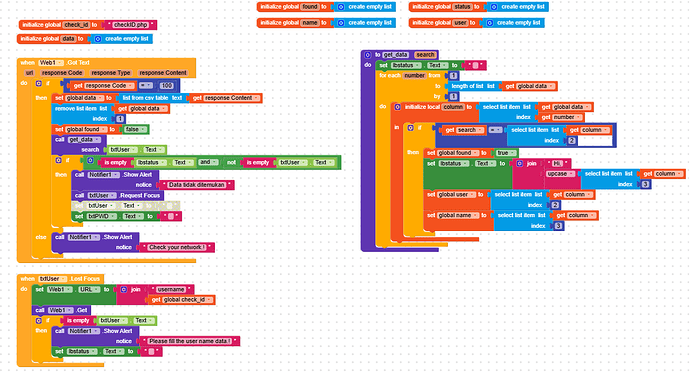This screenshot has width=690, height=372.
Task: Edit the number 100 in comparison
Action: [x=166, y=86]
